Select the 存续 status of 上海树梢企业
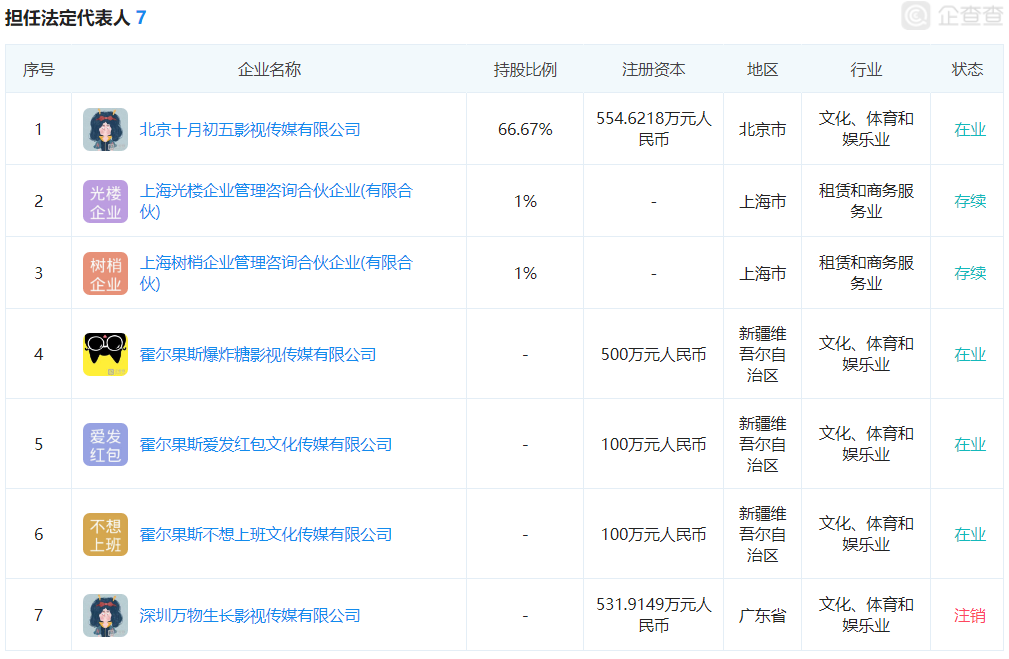 click(x=970, y=274)
